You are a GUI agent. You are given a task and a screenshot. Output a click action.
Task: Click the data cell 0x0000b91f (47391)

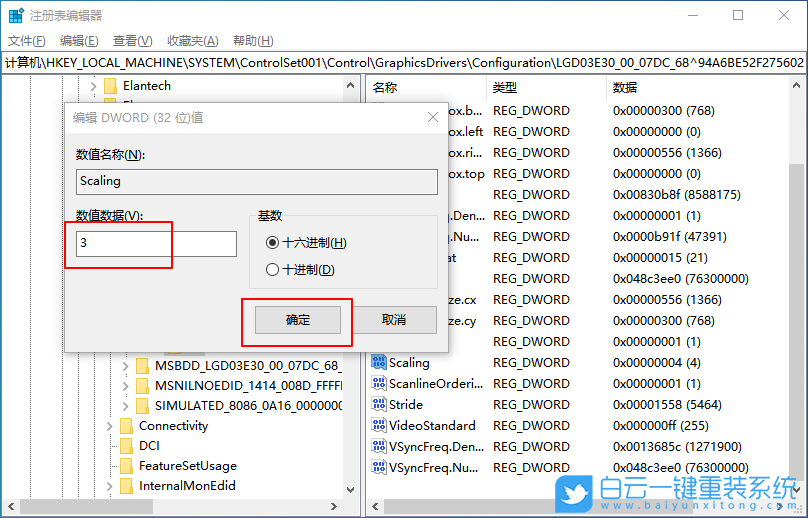(669, 237)
